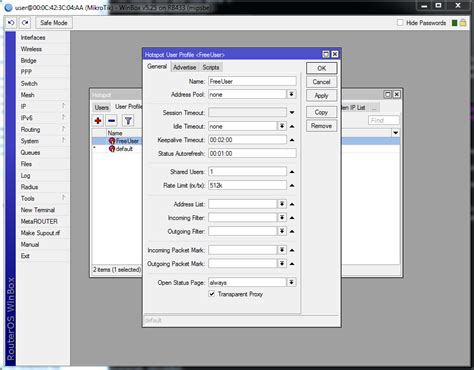Viewport: 474px width, 370px height.
Task: Click the Find search box
Action: click(x=384, y=120)
